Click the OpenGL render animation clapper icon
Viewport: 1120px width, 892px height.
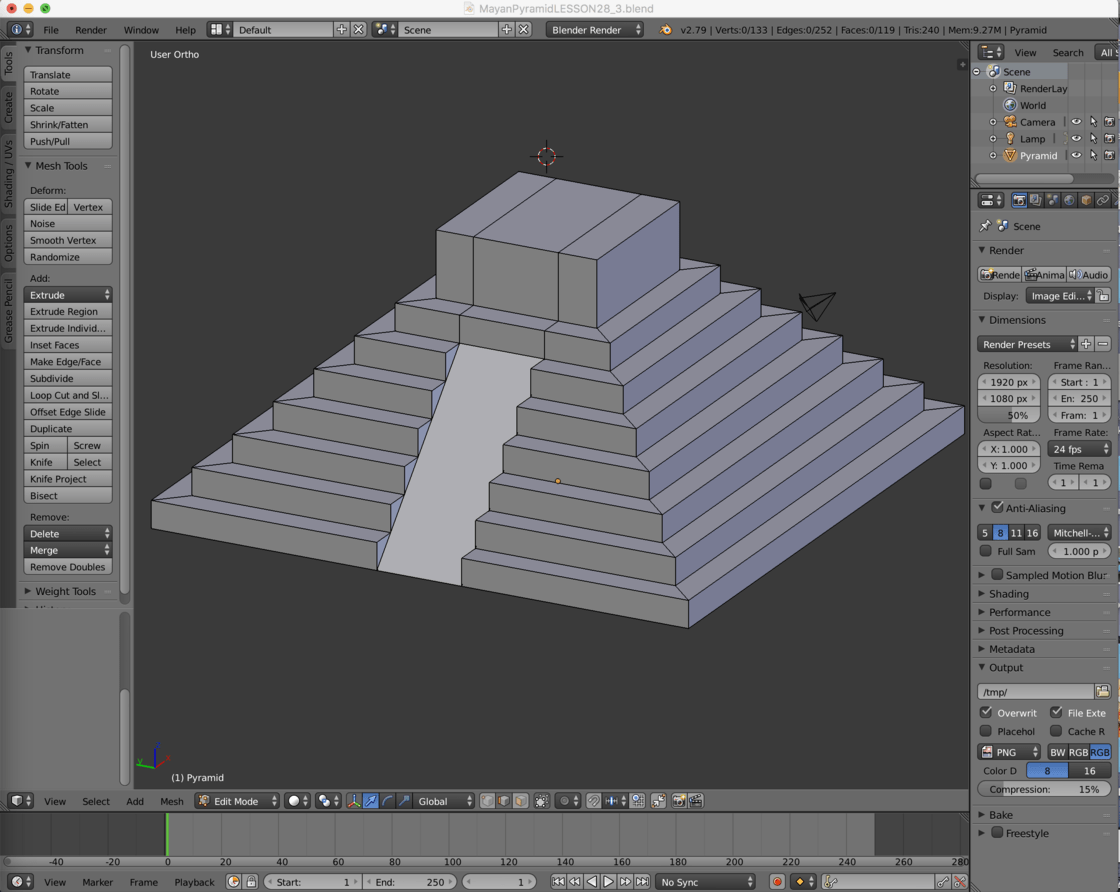click(x=695, y=801)
